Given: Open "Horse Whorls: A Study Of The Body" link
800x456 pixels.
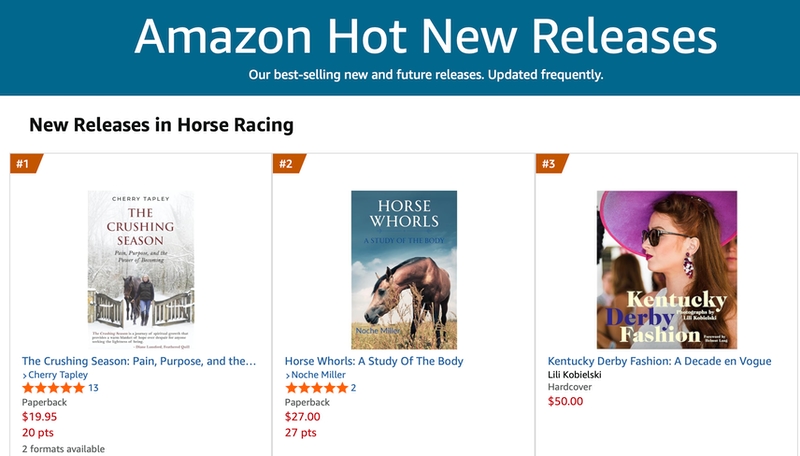Looking at the screenshot, I should [374, 361].
